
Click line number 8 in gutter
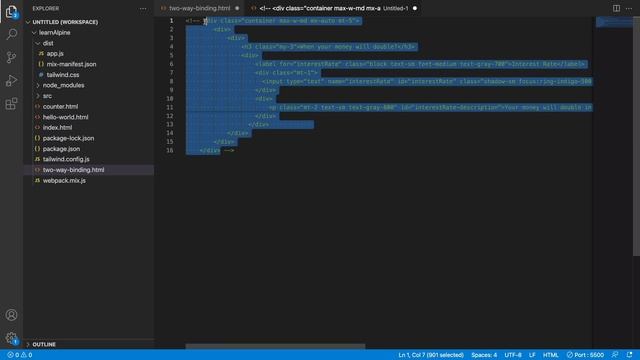[171, 81]
